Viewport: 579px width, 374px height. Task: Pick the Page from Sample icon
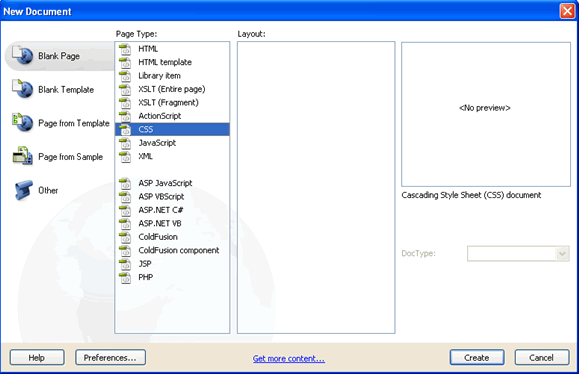pyautogui.click(x=23, y=156)
